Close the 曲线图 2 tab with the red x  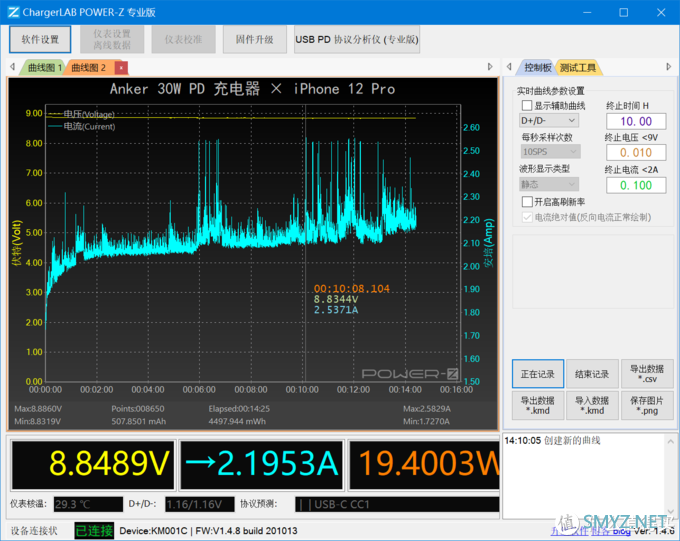point(121,68)
